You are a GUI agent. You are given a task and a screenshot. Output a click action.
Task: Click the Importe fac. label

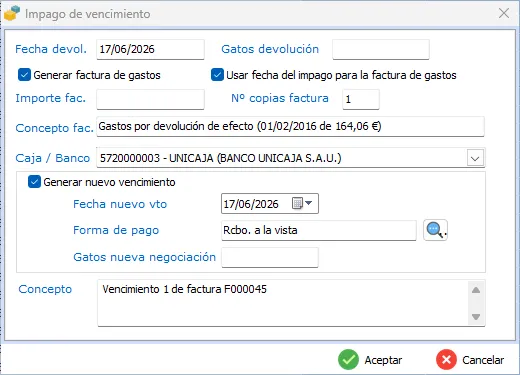[51, 98]
